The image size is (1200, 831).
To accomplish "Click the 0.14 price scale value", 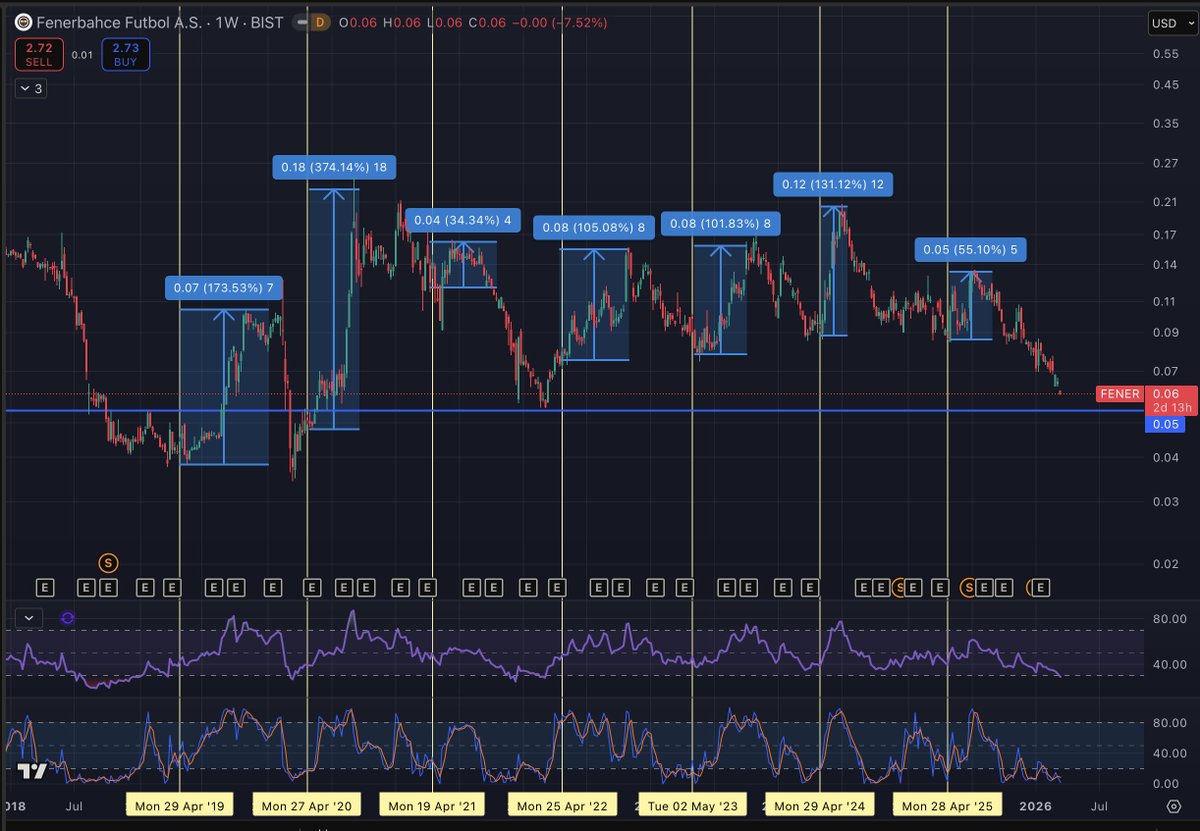I will [1165, 265].
